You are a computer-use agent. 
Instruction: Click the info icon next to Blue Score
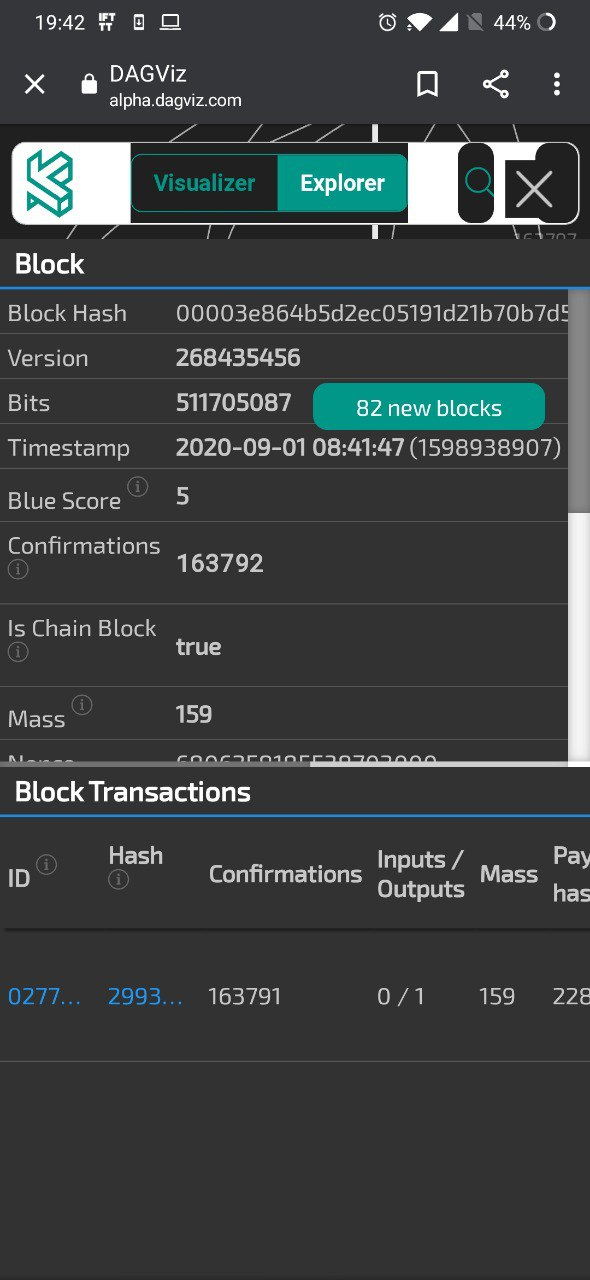(137, 485)
